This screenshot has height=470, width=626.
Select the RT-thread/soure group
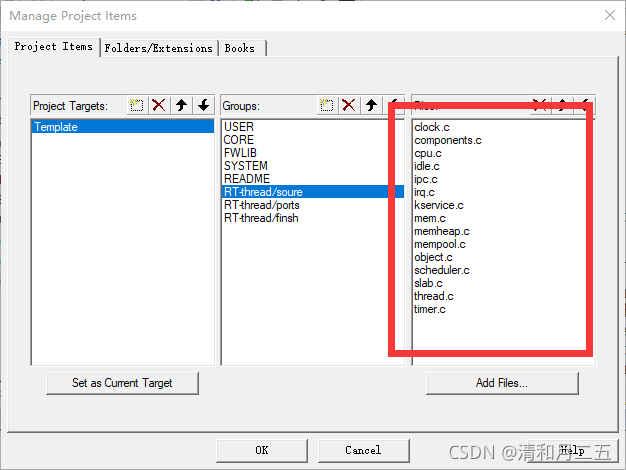point(313,192)
